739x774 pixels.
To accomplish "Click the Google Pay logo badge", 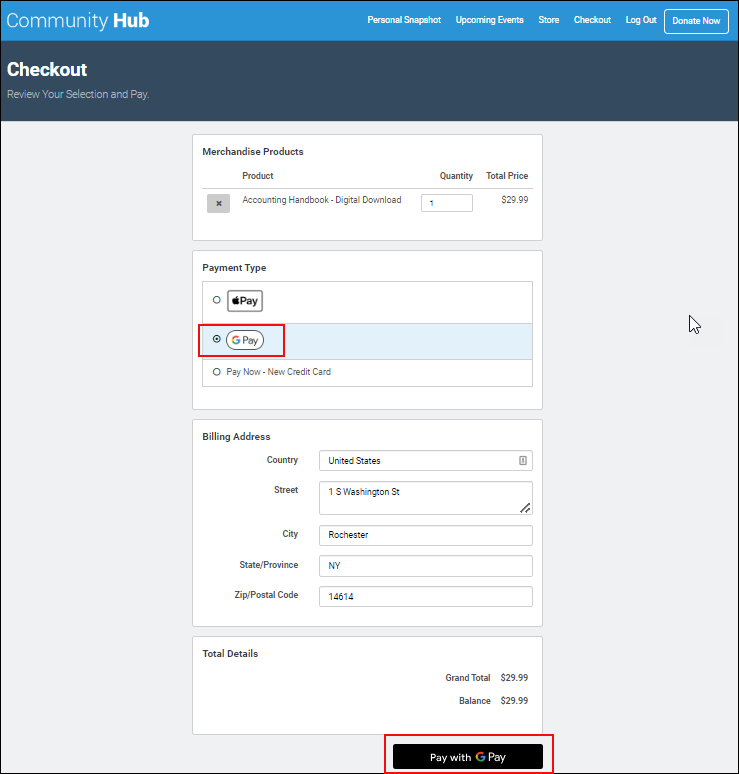I will click(245, 340).
